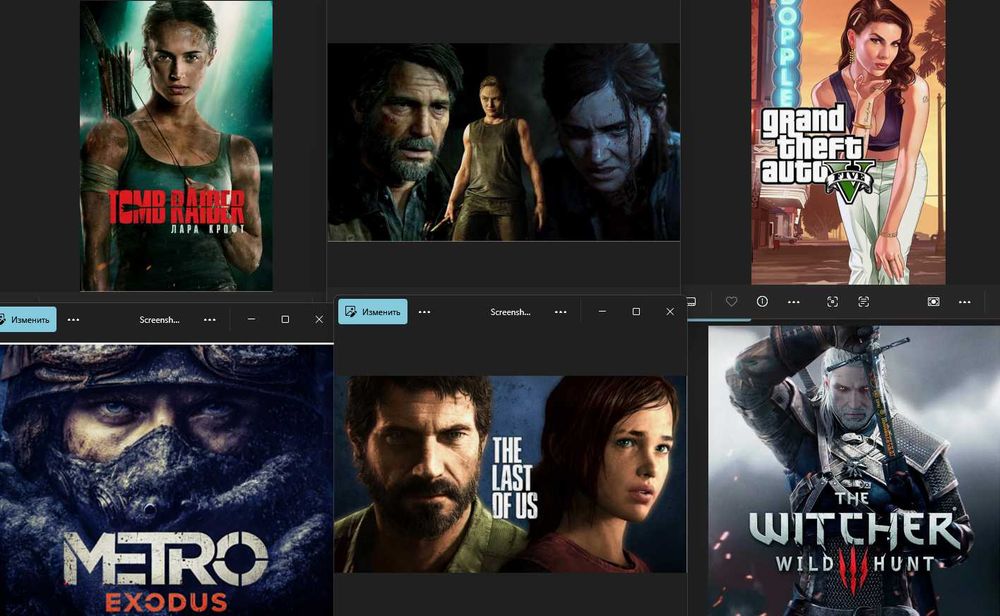Maximize the Metro Exodus window
This screenshot has width=1000, height=616.
click(285, 319)
